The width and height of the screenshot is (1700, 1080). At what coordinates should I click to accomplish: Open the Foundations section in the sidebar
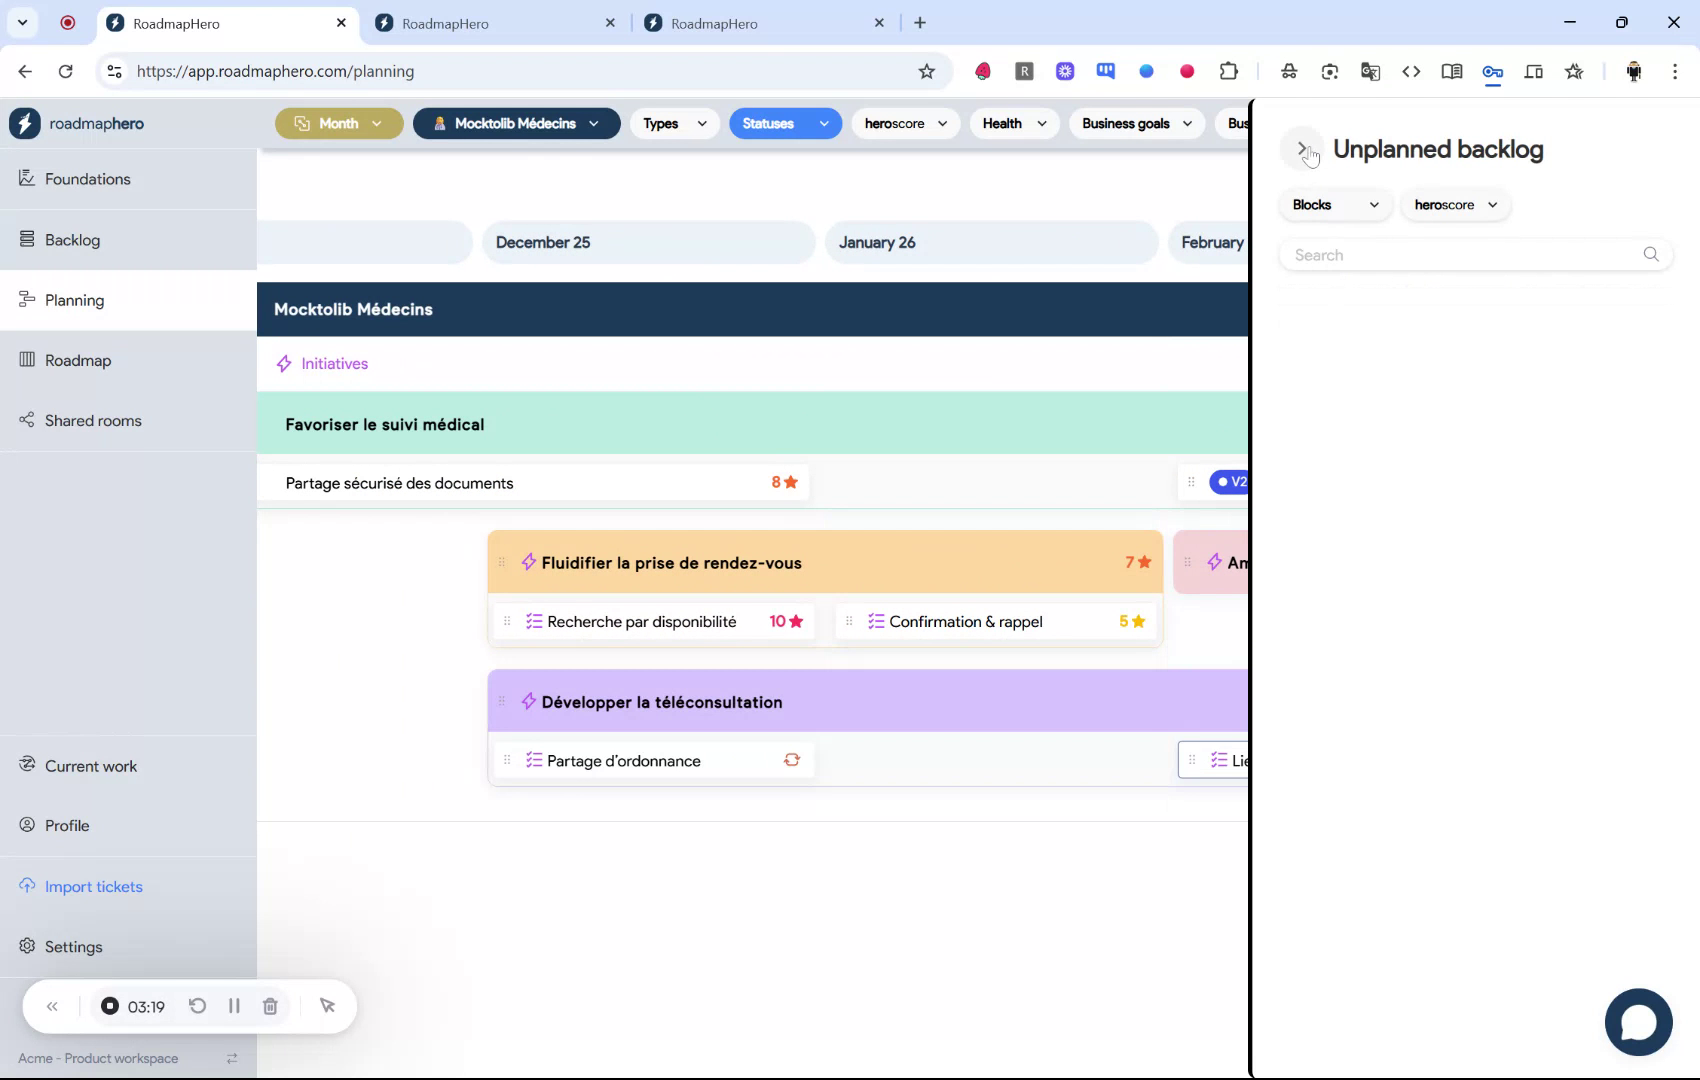pyautogui.click(x=87, y=179)
